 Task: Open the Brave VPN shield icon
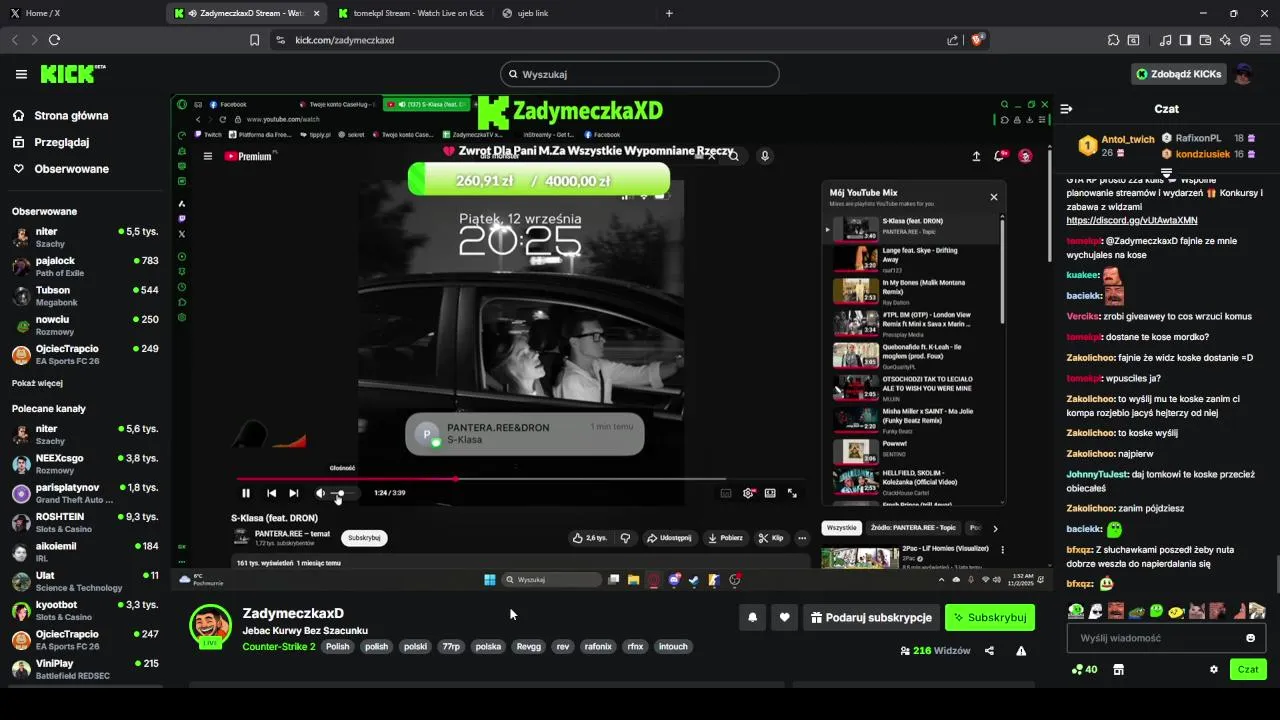pos(1245,40)
